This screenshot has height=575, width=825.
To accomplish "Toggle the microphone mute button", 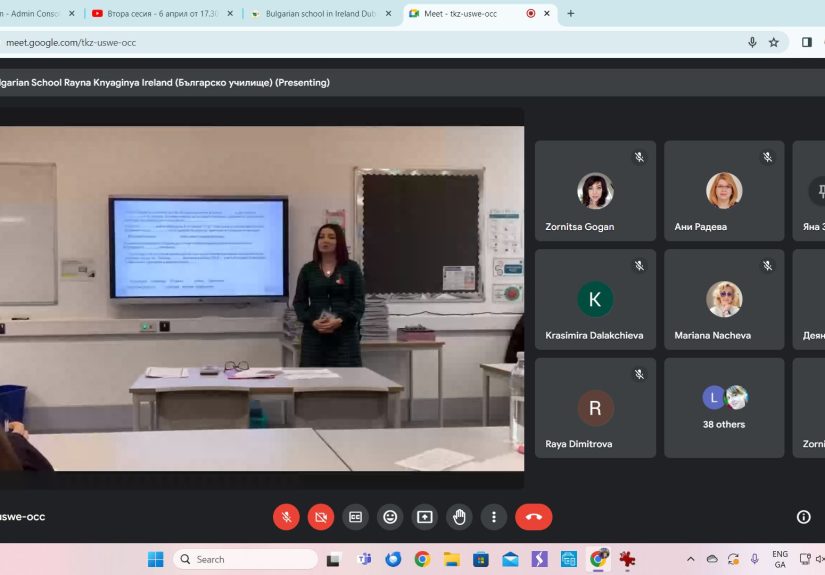I will (286, 517).
